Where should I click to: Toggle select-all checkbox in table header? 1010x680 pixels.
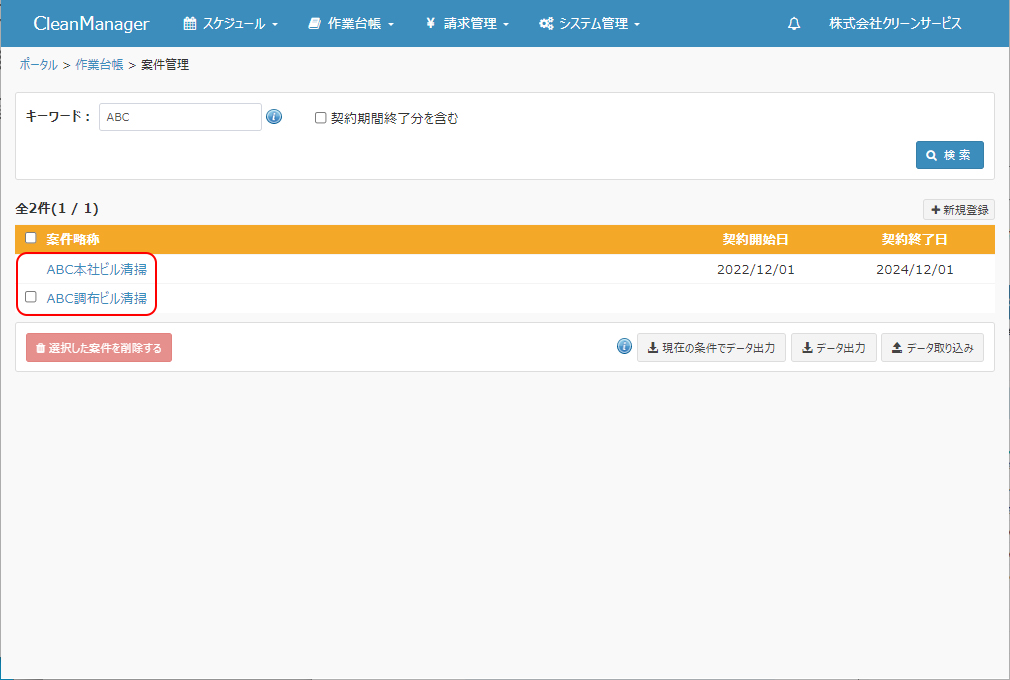pyautogui.click(x=31, y=238)
